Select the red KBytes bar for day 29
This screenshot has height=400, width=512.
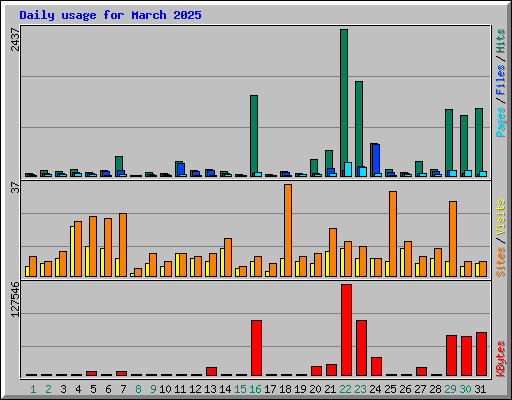(451, 356)
